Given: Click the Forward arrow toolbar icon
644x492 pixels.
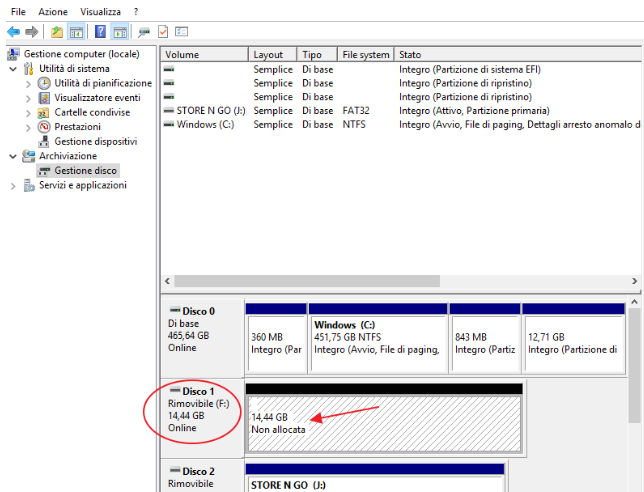Looking at the screenshot, I should [32, 32].
